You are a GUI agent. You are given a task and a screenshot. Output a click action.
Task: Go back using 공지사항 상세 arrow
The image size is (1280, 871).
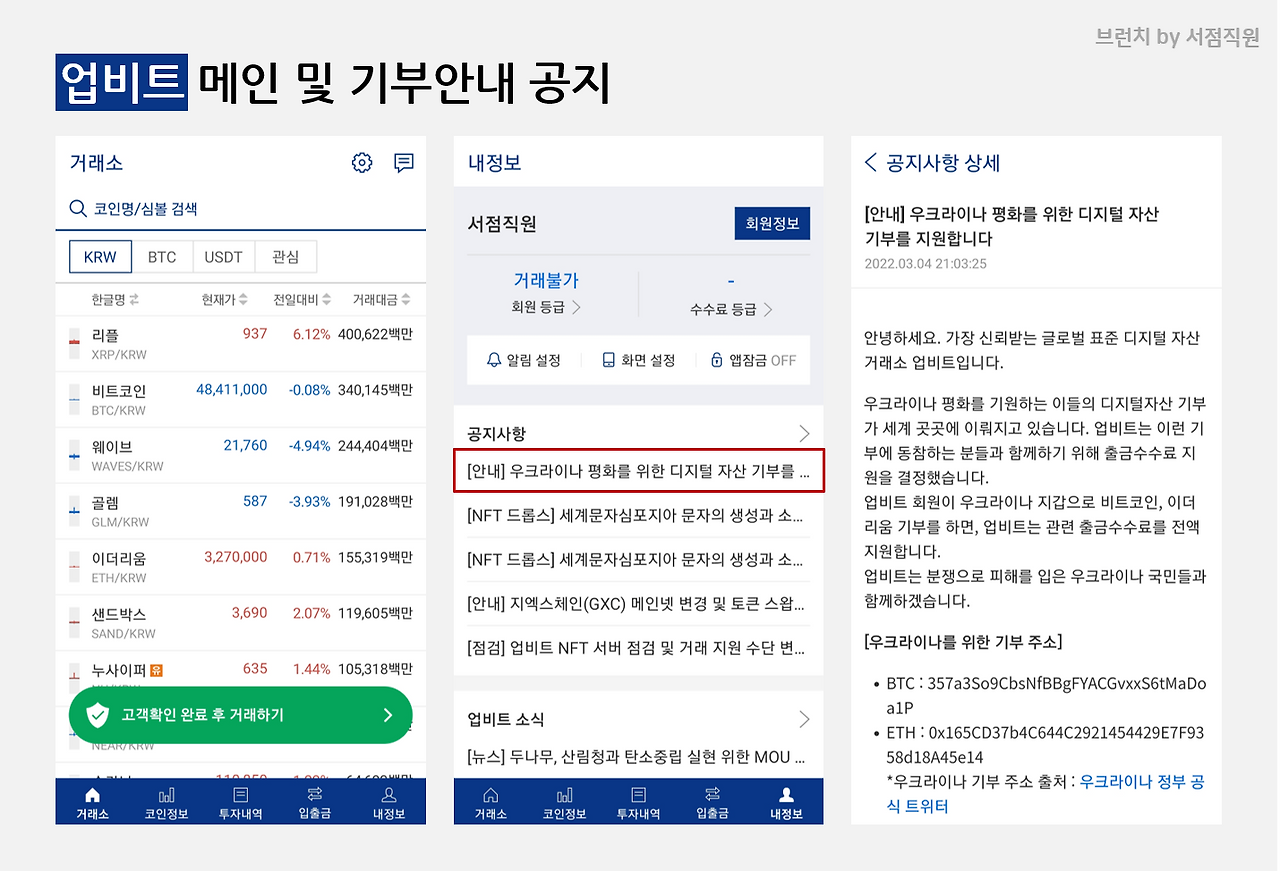pyautogui.click(x=871, y=163)
